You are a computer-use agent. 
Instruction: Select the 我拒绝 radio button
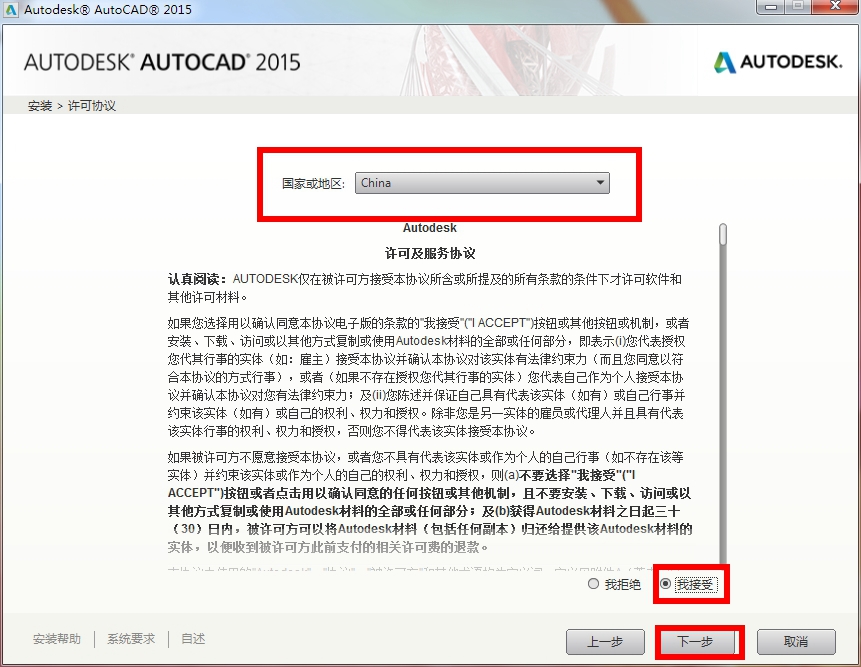point(593,585)
